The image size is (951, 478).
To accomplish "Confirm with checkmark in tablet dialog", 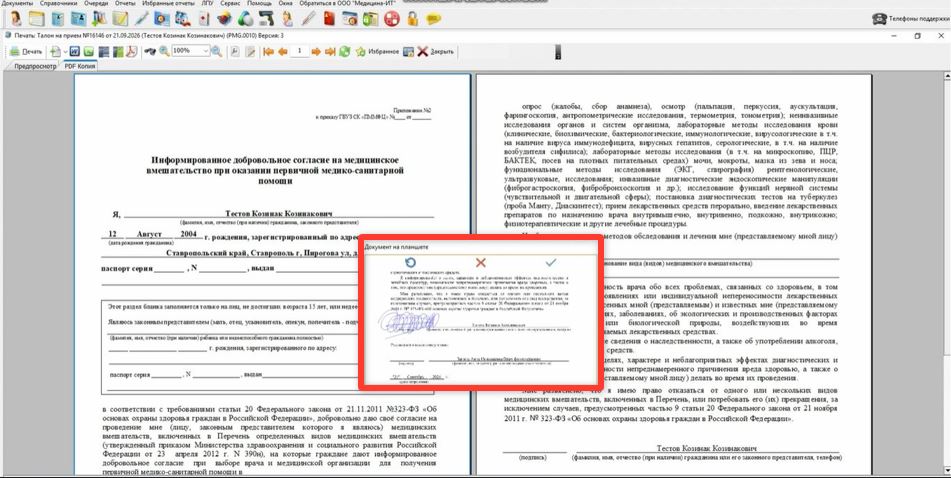I will pyautogui.click(x=551, y=263).
